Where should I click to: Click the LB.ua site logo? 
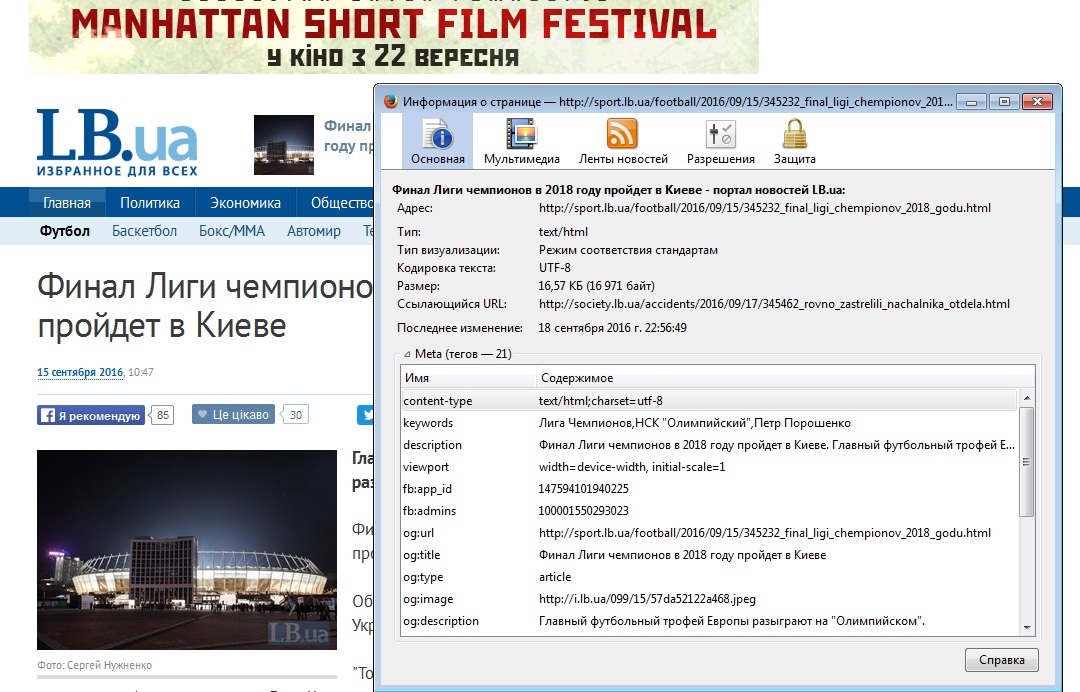tap(117, 141)
